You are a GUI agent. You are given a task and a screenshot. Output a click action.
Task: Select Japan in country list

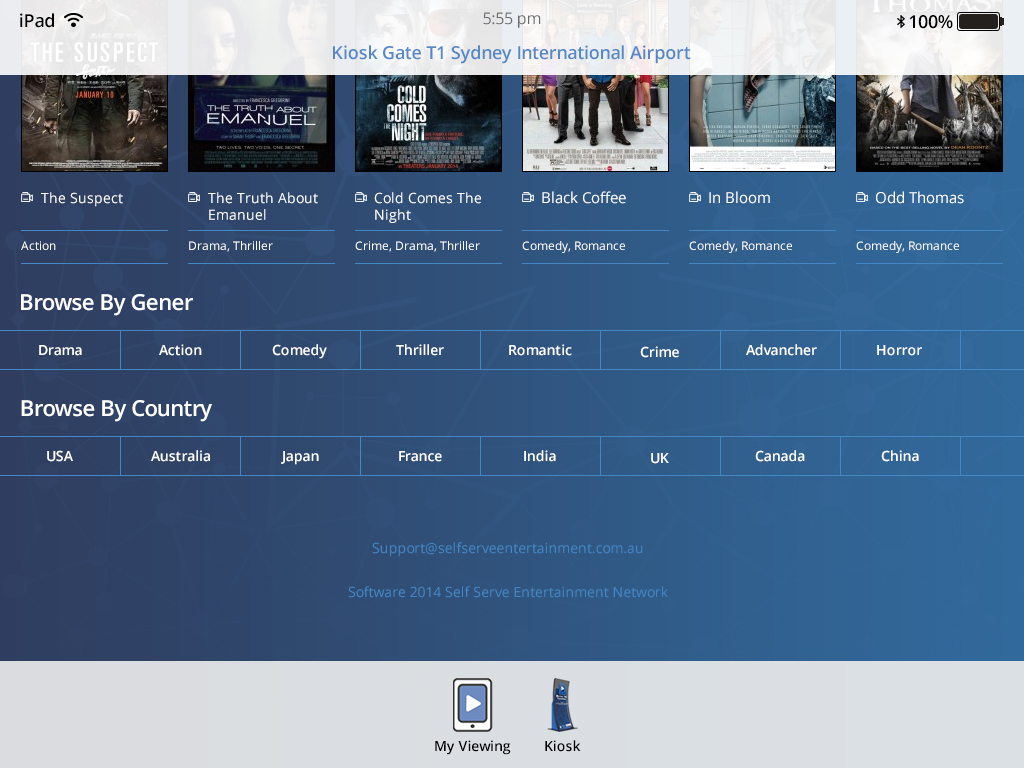click(300, 456)
